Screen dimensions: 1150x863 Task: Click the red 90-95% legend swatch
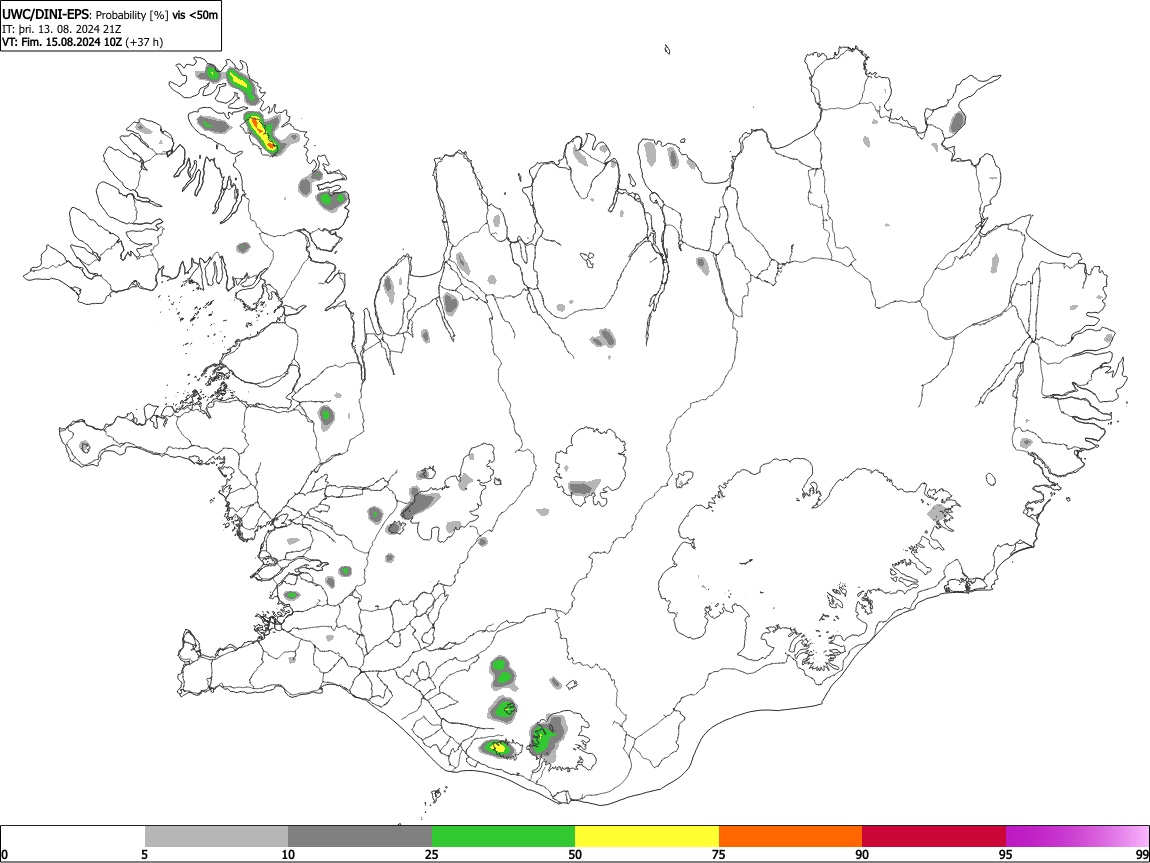pos(934,837)
